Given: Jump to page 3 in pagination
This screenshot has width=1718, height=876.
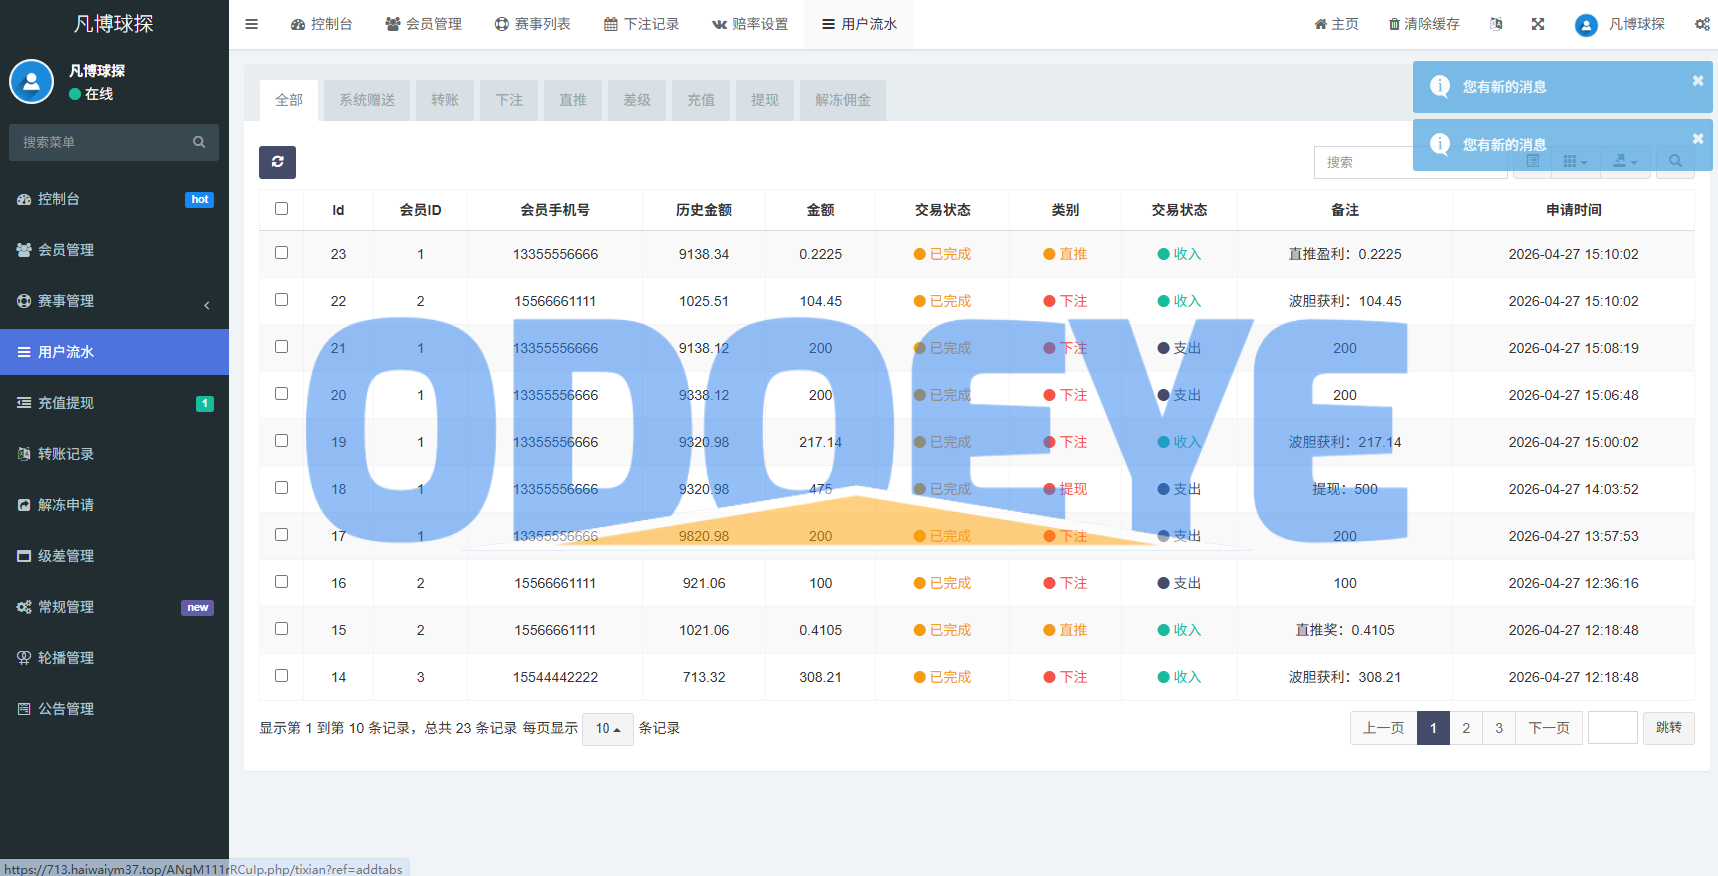Looking at the screenshot, I should (1499, 728).
